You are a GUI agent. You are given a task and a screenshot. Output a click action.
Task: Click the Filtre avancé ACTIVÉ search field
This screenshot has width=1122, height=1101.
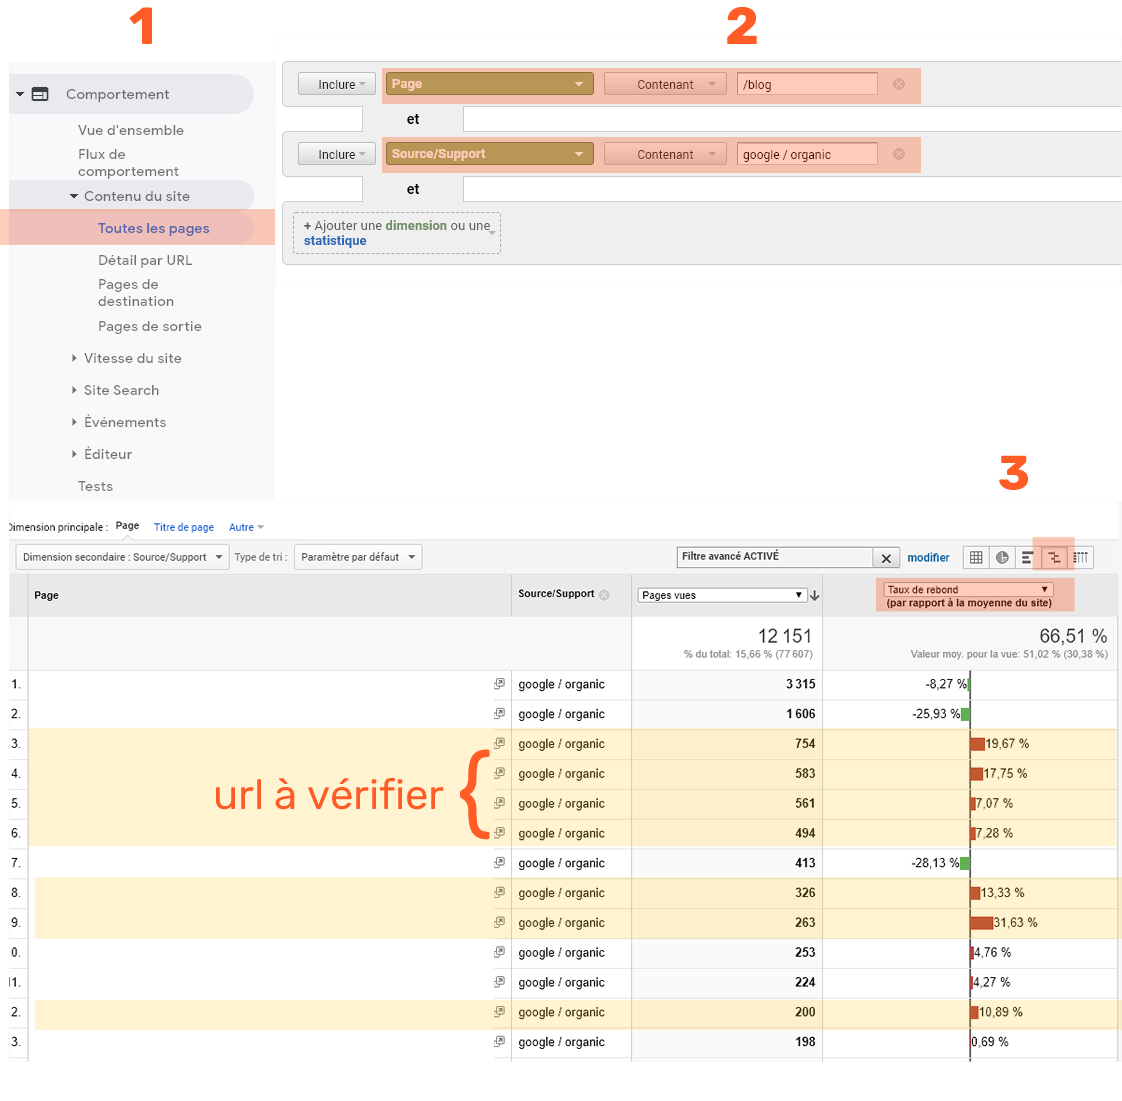(774, 557)
